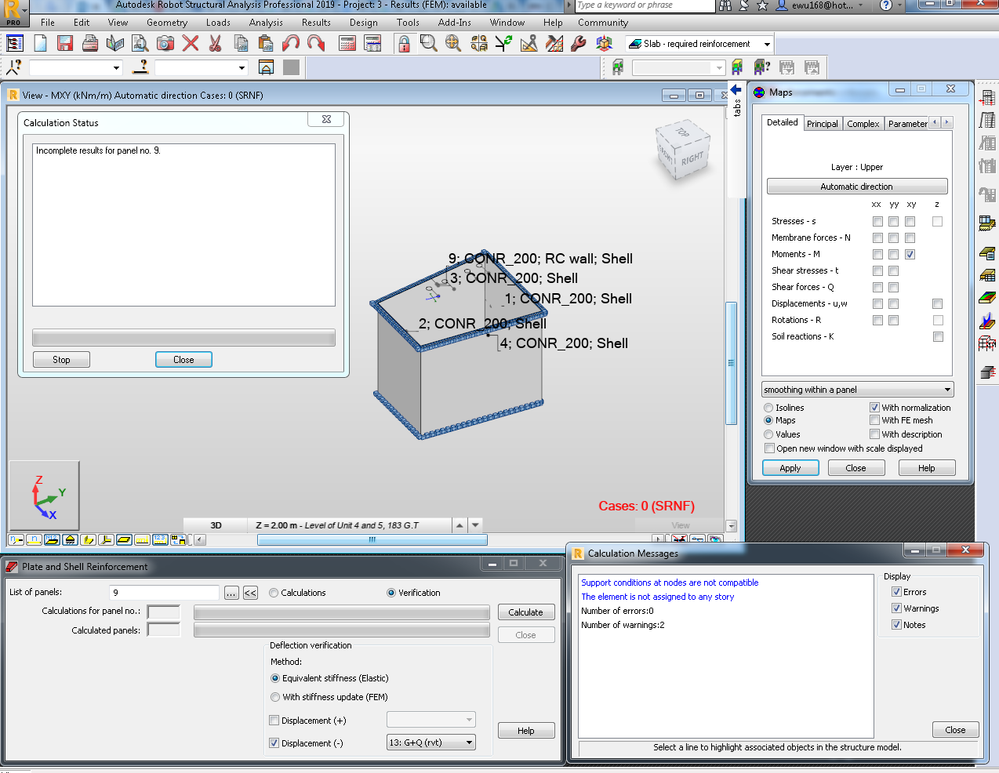Check the Moments - M xy checkbox
Viewport: 999px width, 773px height.
pyautogui.click(x=910, y=254)
